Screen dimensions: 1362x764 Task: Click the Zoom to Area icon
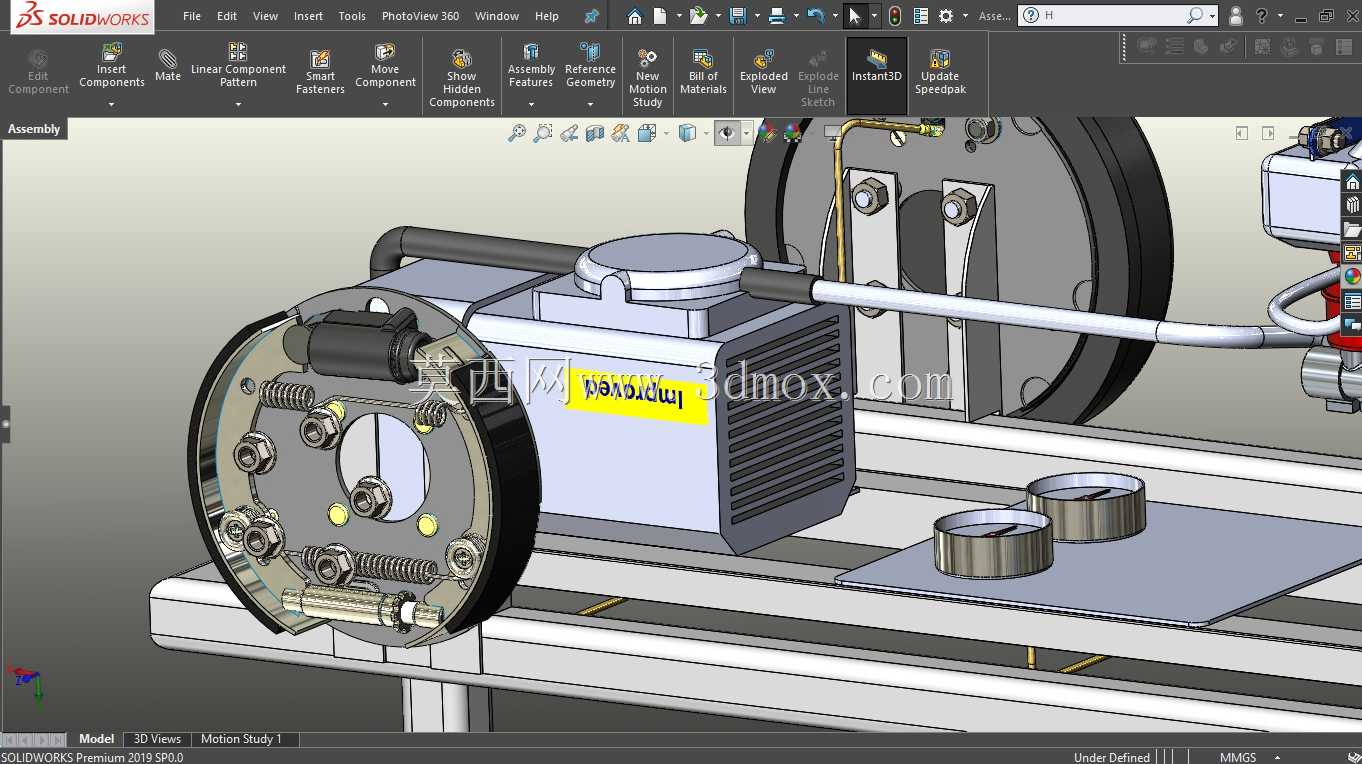543,133
